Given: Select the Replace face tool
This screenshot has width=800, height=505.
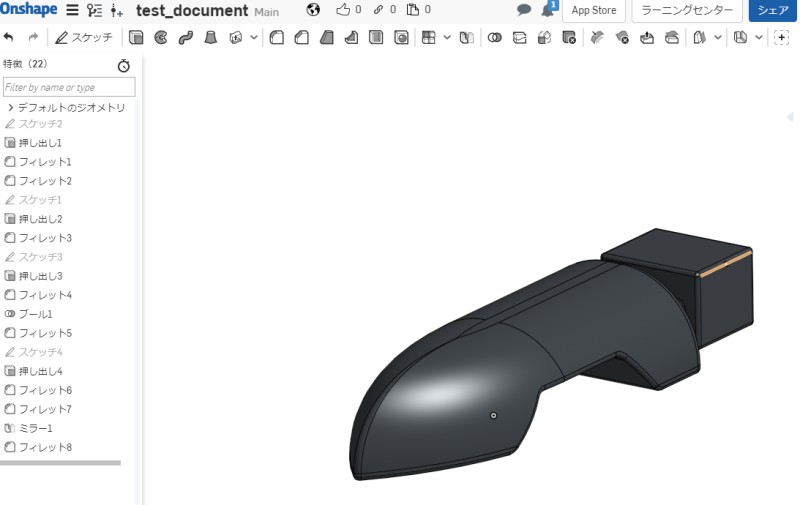Looking at the screenshot, I should tap(672, 37).
